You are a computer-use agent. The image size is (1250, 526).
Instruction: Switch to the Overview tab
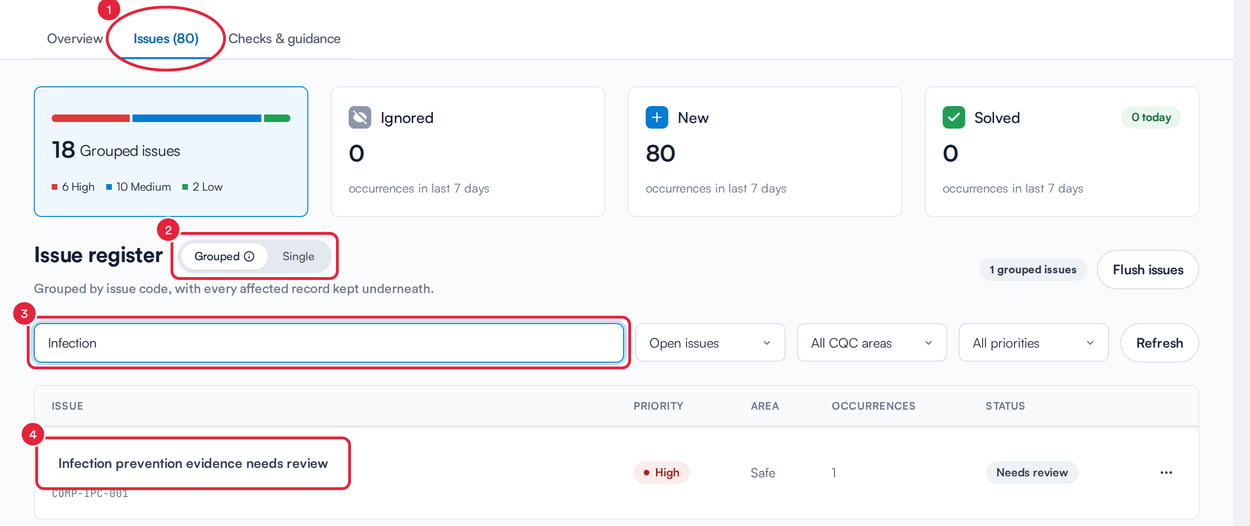click(x=75, y=39)
